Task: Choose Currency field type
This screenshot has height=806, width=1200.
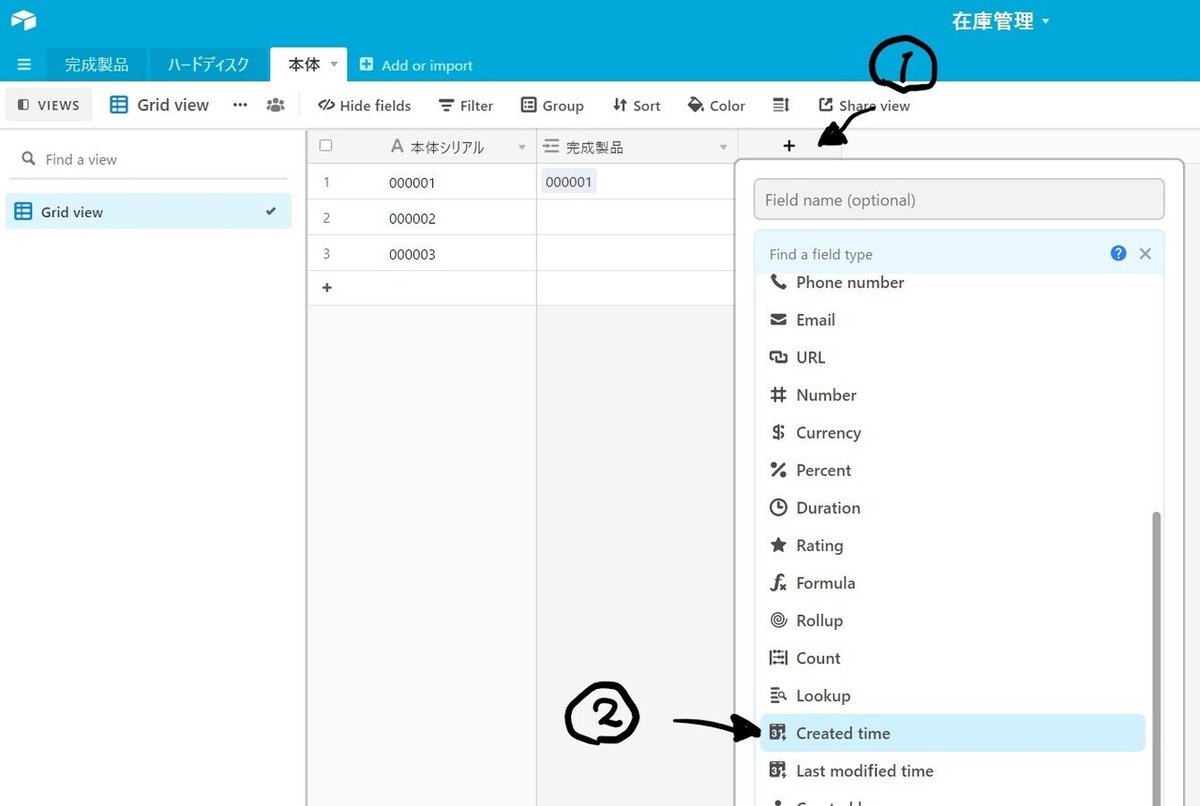Action: (x=952, y=433)
